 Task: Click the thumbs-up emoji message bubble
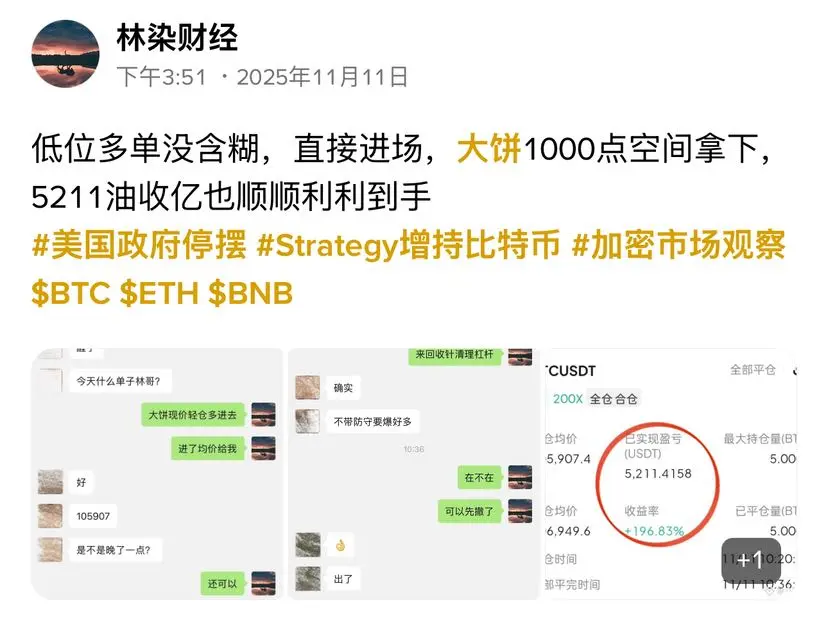(340, 545)
